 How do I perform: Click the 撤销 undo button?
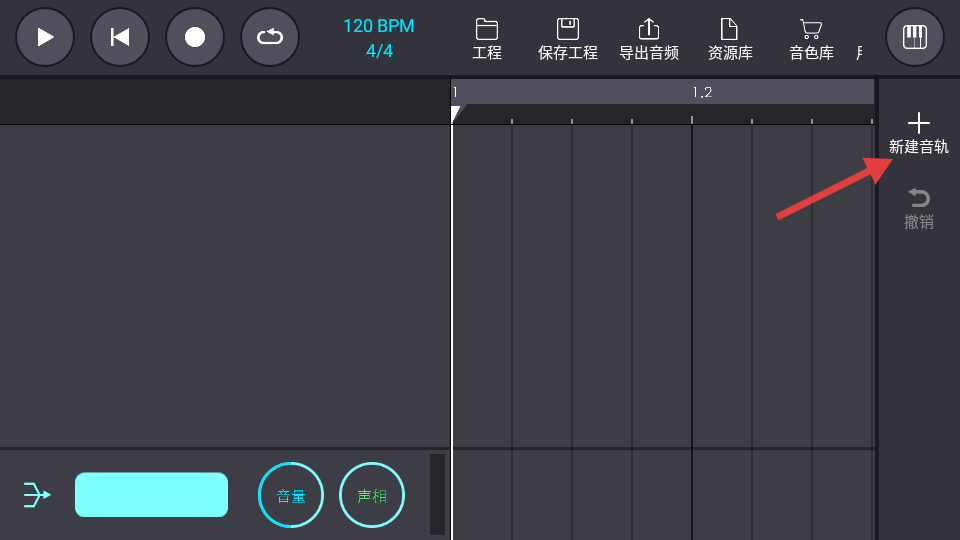[918, 209]
